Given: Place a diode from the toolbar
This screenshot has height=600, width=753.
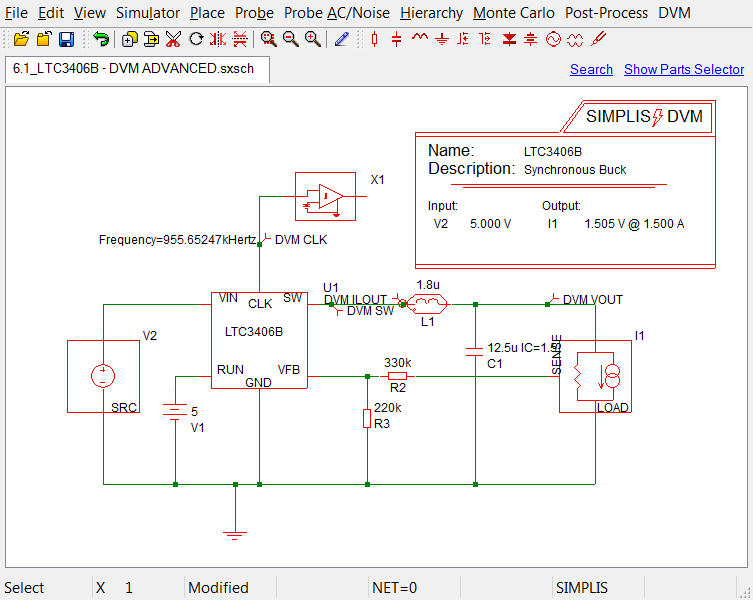Looking at the screenshot, I should coord(510,39).
